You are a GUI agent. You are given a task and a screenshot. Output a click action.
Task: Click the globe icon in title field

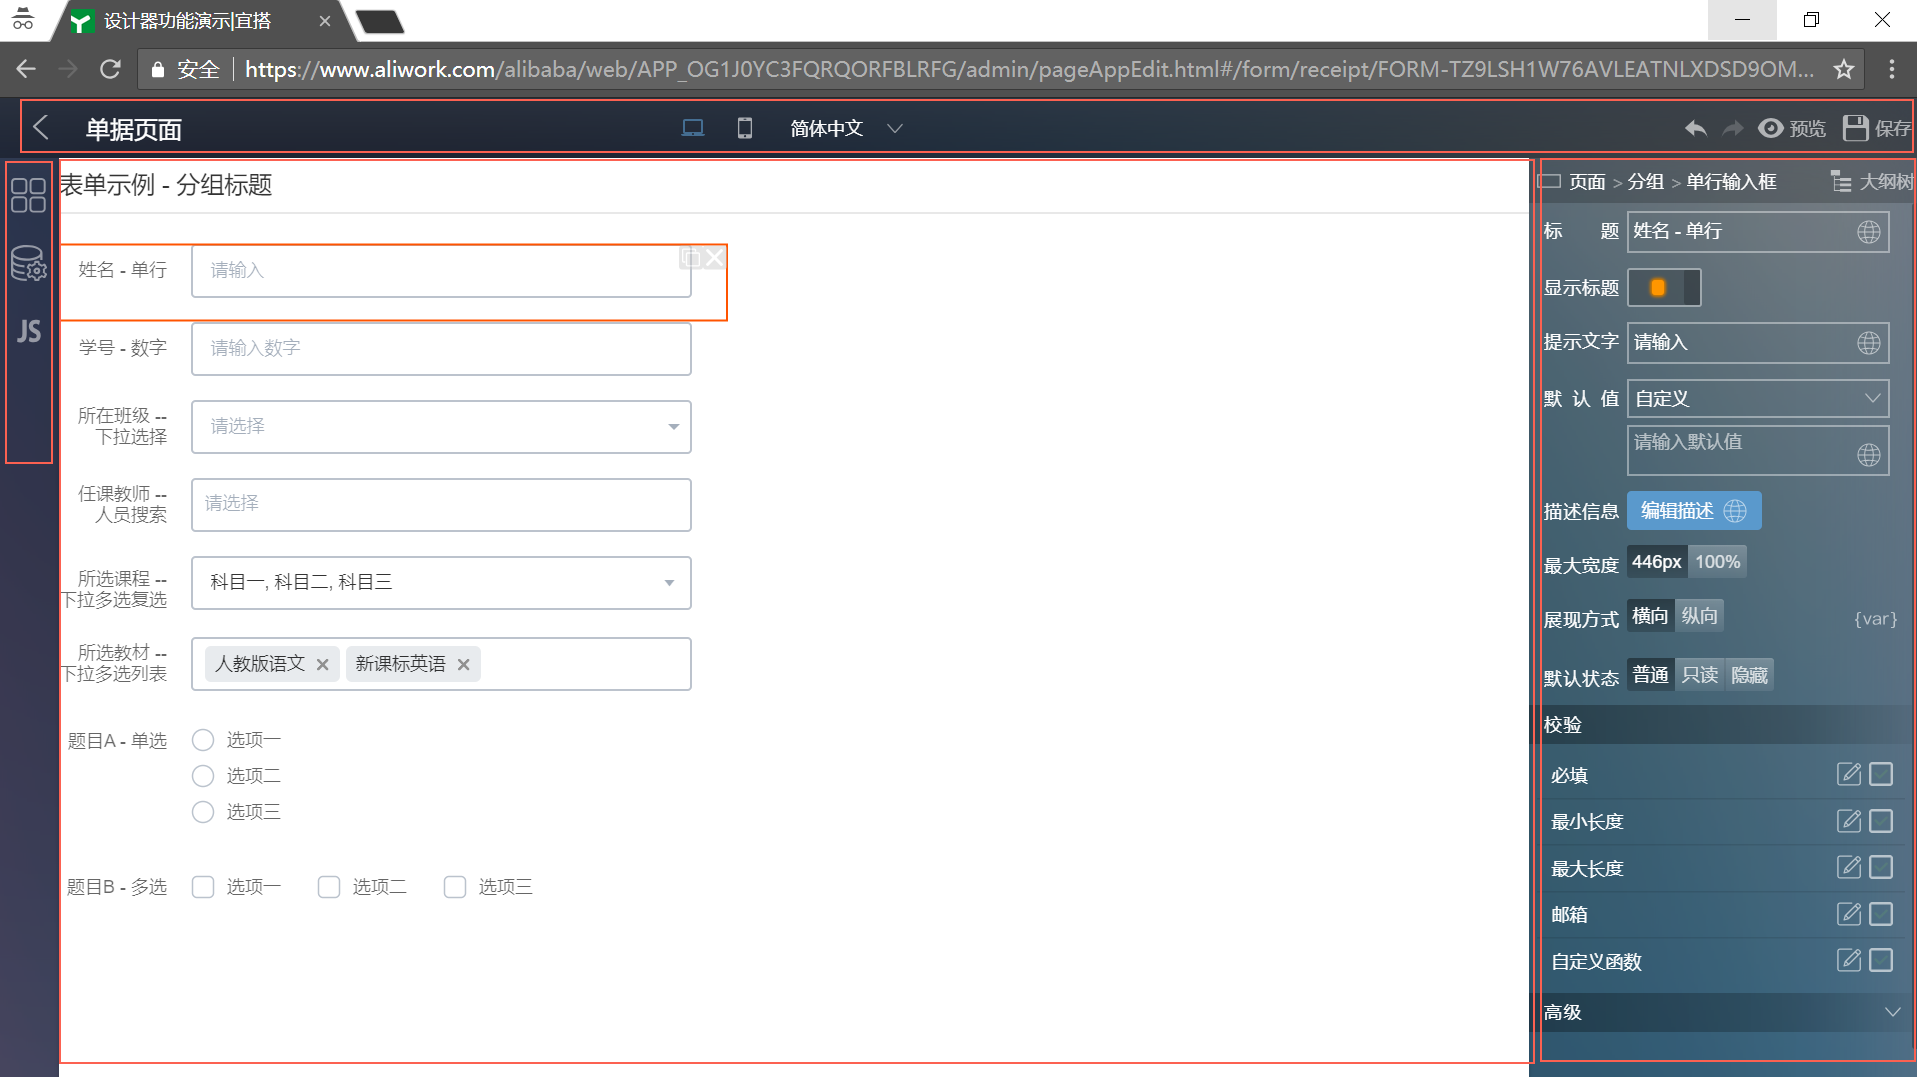click(1868, 232)
